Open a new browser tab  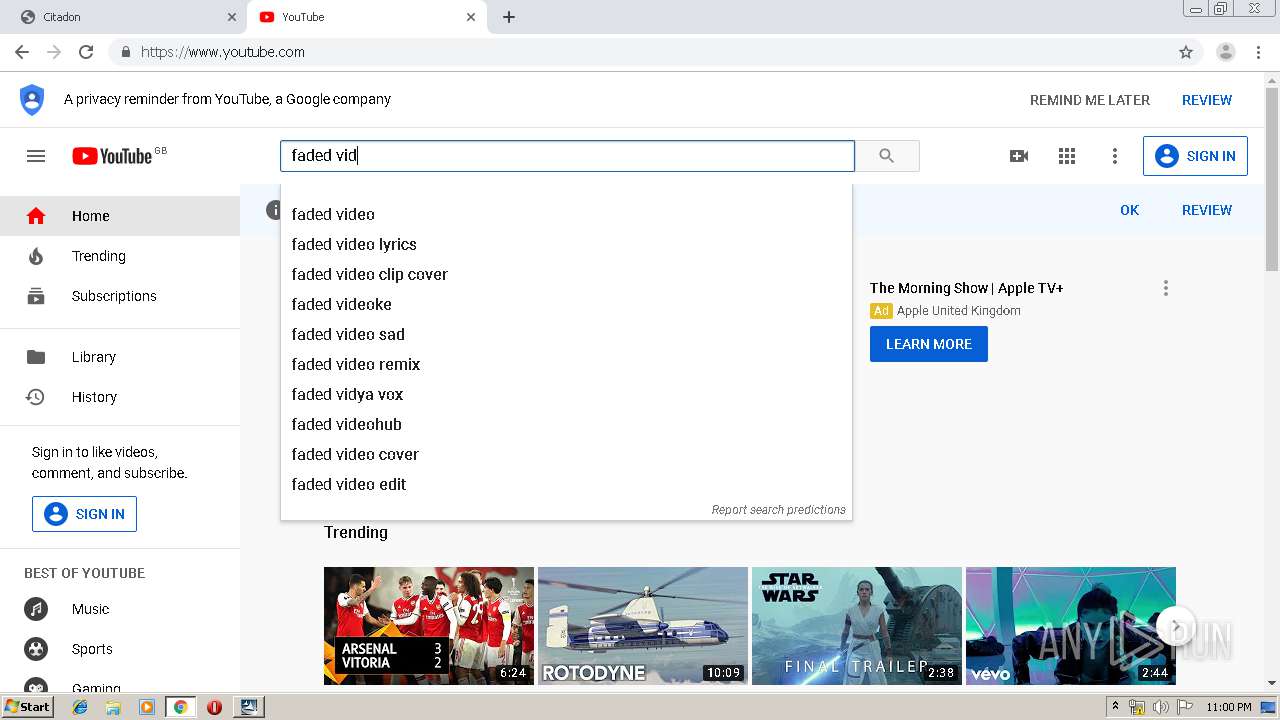(x=509, y=17)
